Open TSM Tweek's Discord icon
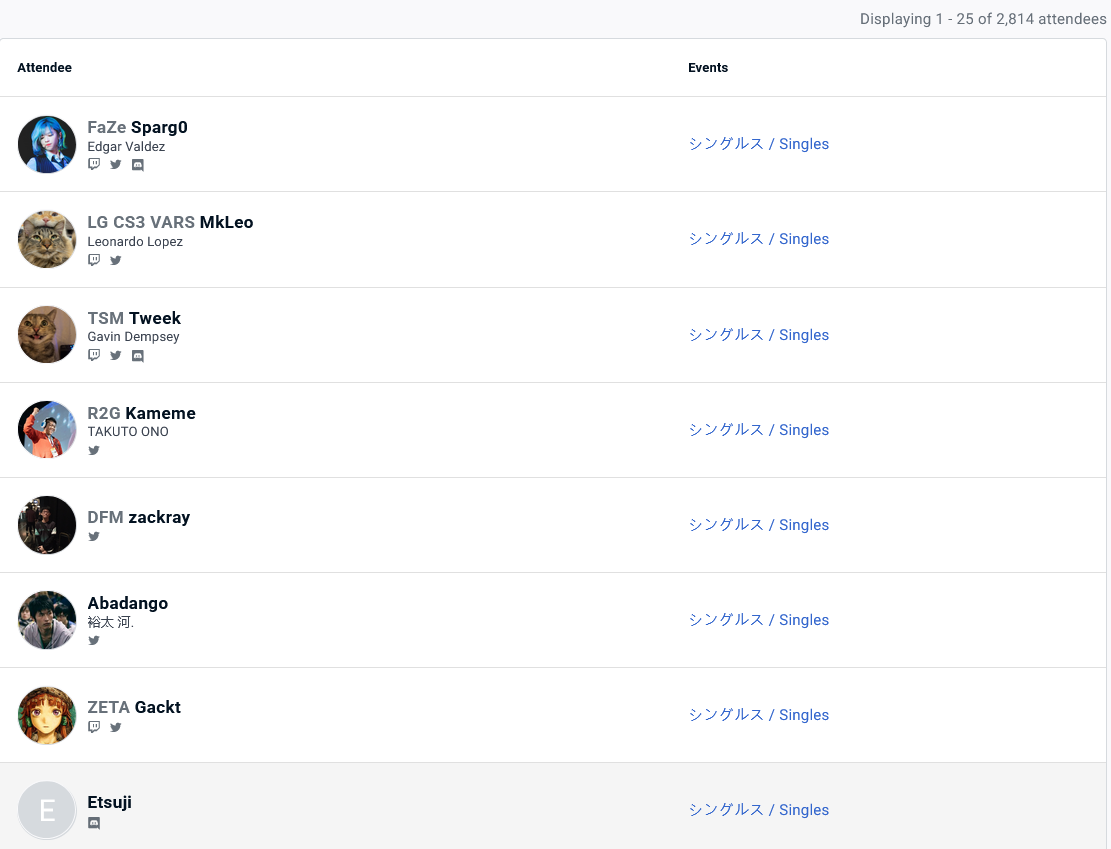This screenshot has width=1111, height=849. 137,356
